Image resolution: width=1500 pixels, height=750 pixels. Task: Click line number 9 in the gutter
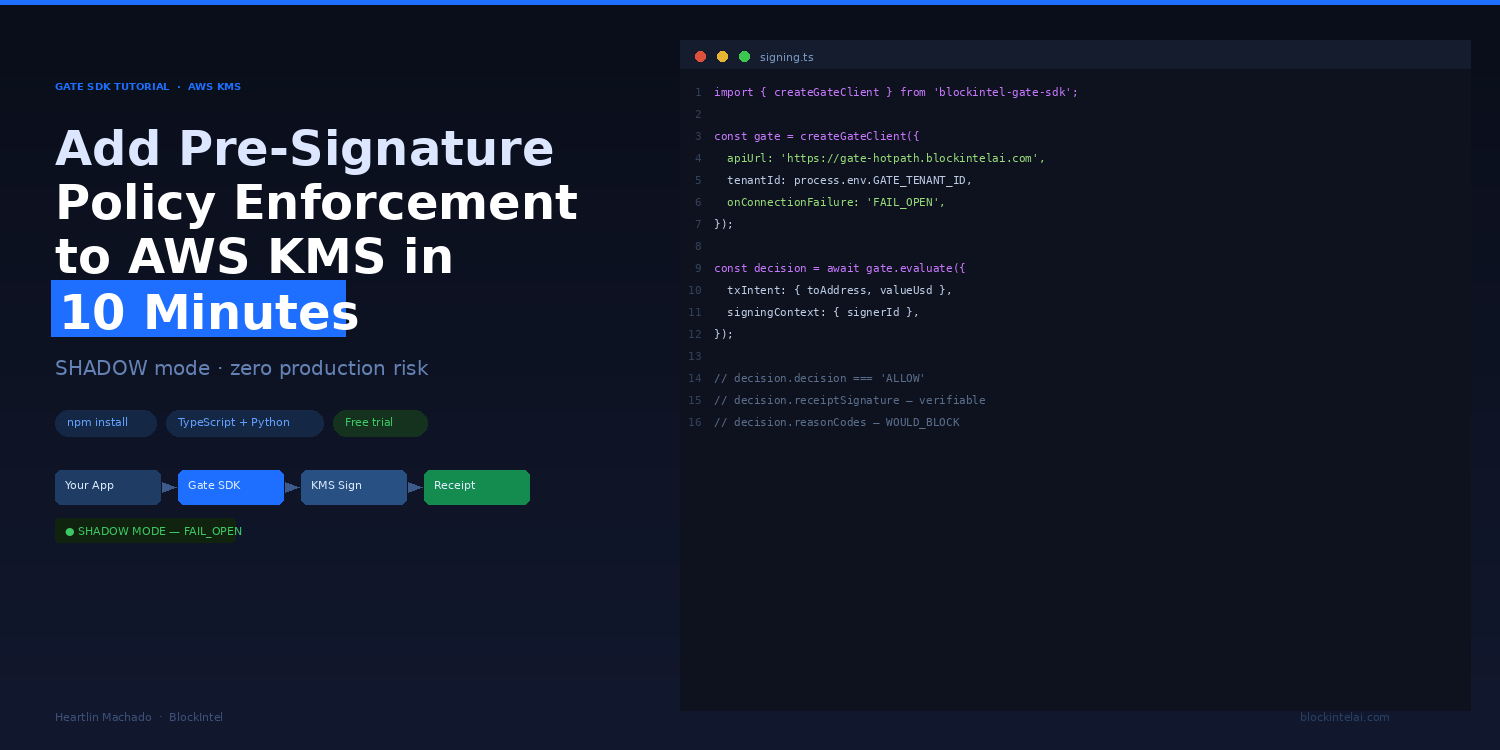click(698, 269)
